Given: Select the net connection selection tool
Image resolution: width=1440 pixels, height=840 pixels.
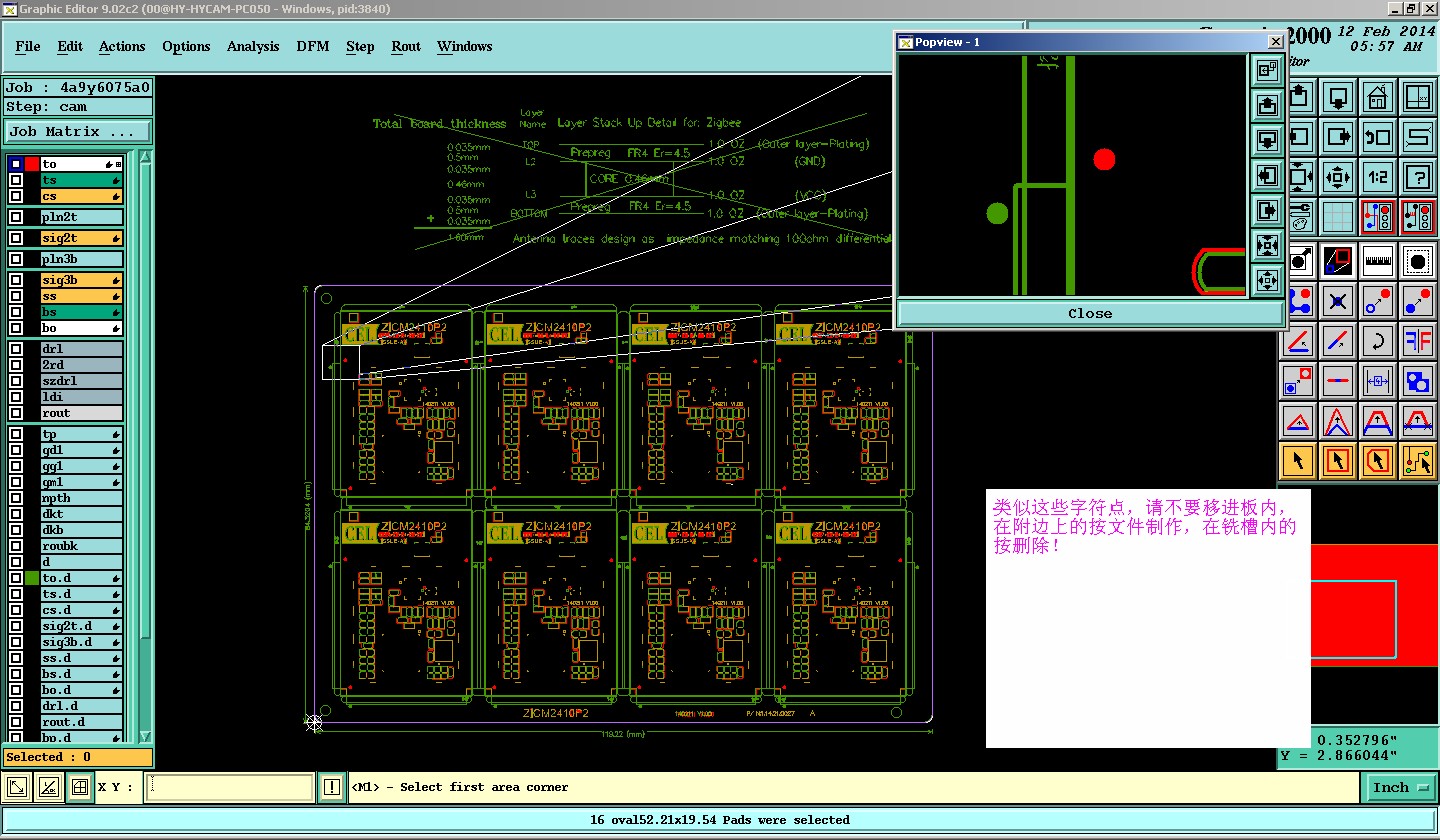Looking at the screenshot, I should pos(1418,460).
